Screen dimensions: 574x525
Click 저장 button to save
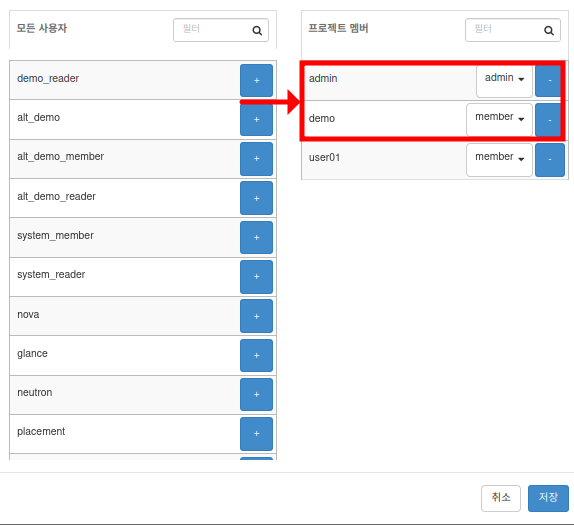click(x=548, y=498)
